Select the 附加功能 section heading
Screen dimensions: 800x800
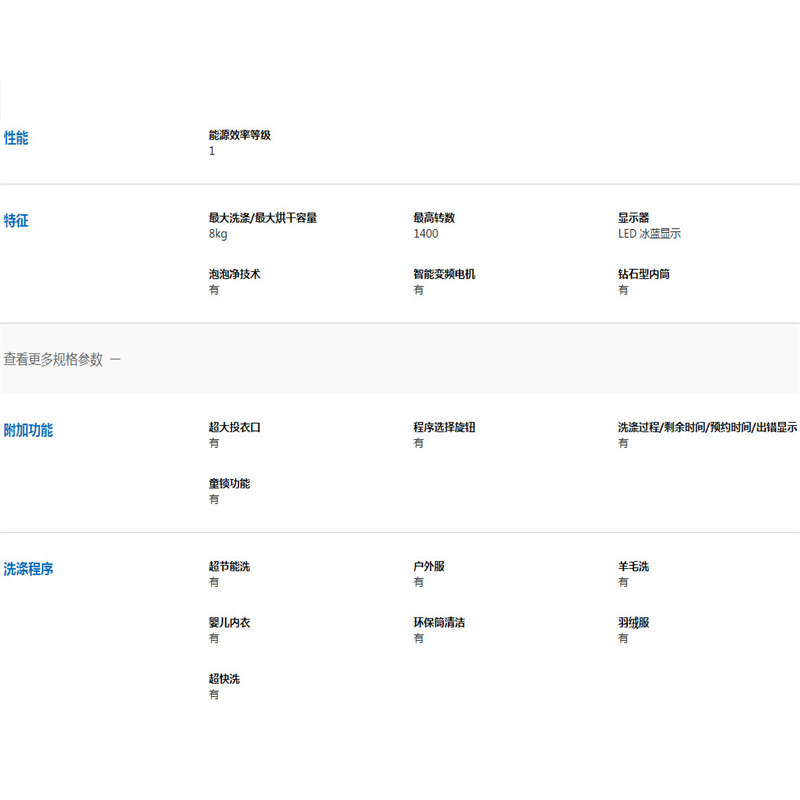point(28,430)
